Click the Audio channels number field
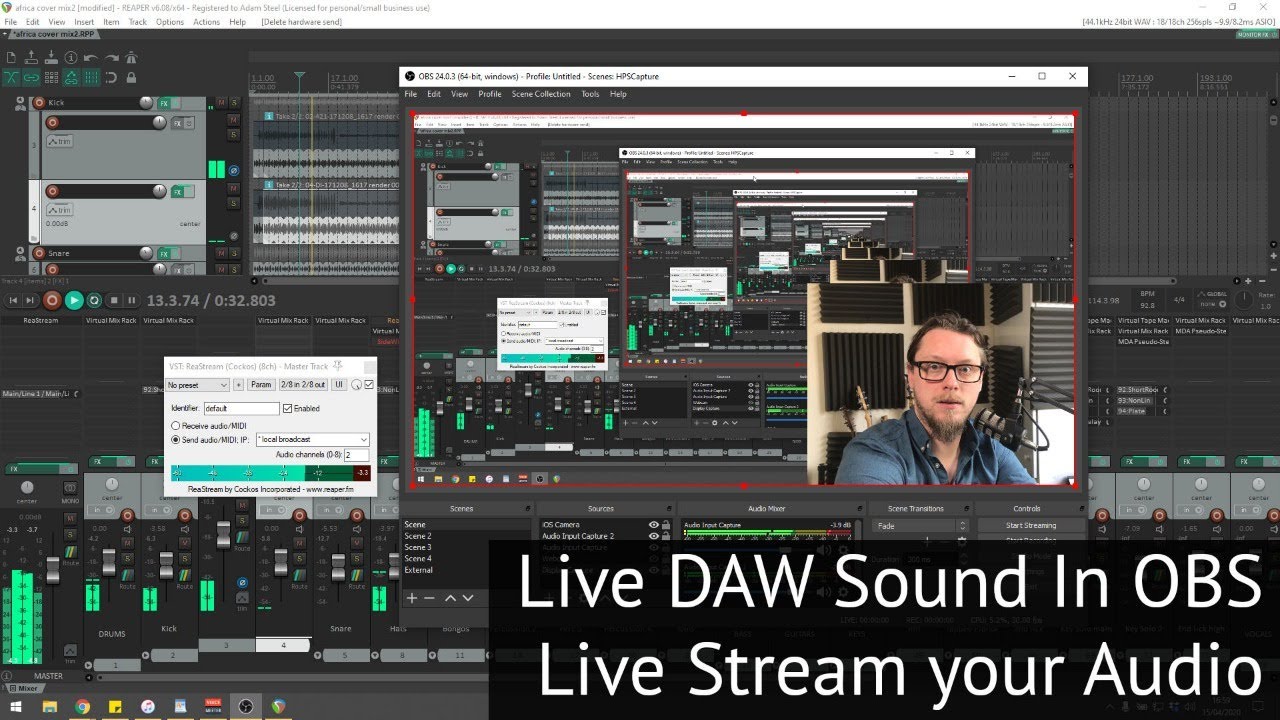This screenshot has width=1280, height=720. click(x=356, y=455)
